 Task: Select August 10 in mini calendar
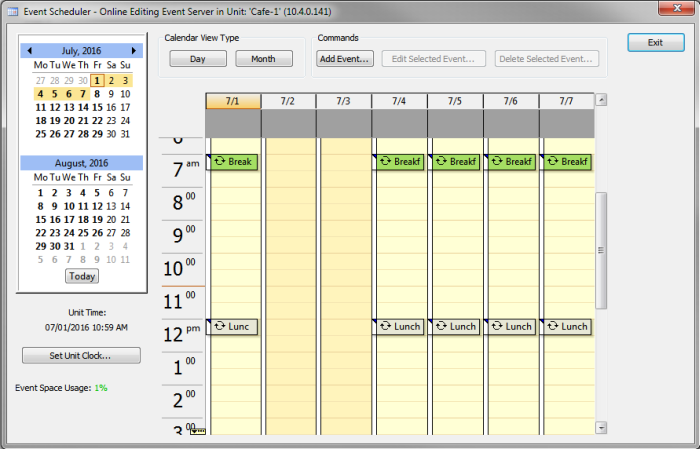pos(69,206)
